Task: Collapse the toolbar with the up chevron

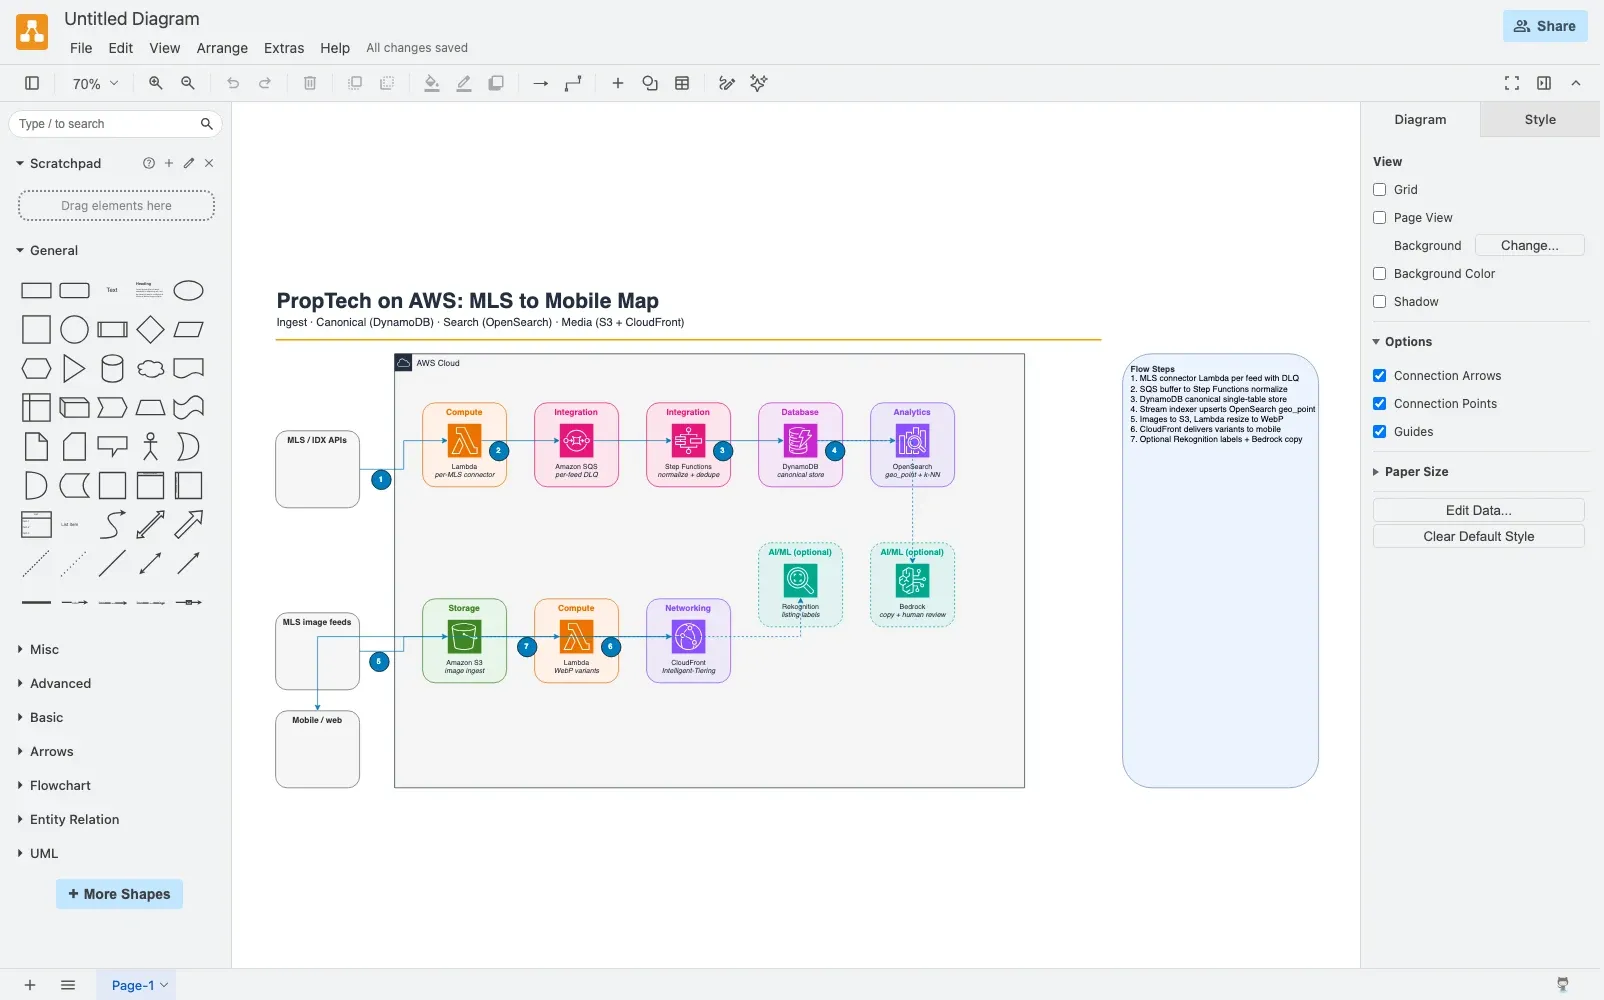Action: click(x=1576, y=84)
